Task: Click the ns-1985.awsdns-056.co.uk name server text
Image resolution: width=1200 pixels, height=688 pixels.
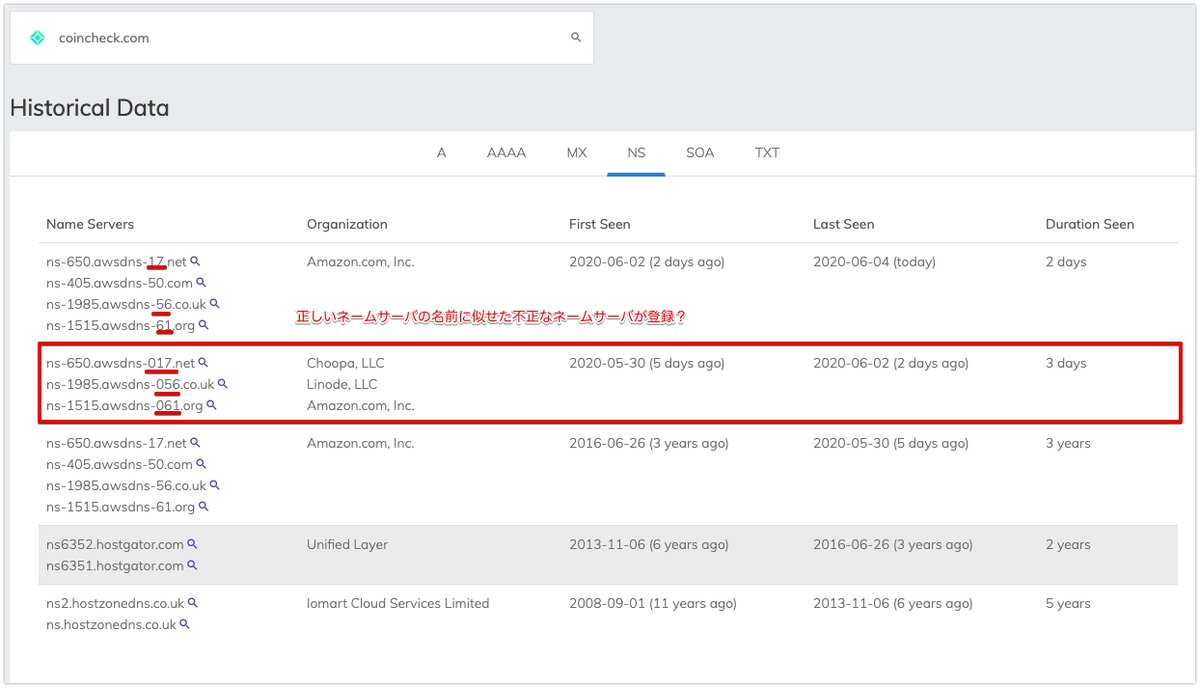Action: (x=130, y=384)
